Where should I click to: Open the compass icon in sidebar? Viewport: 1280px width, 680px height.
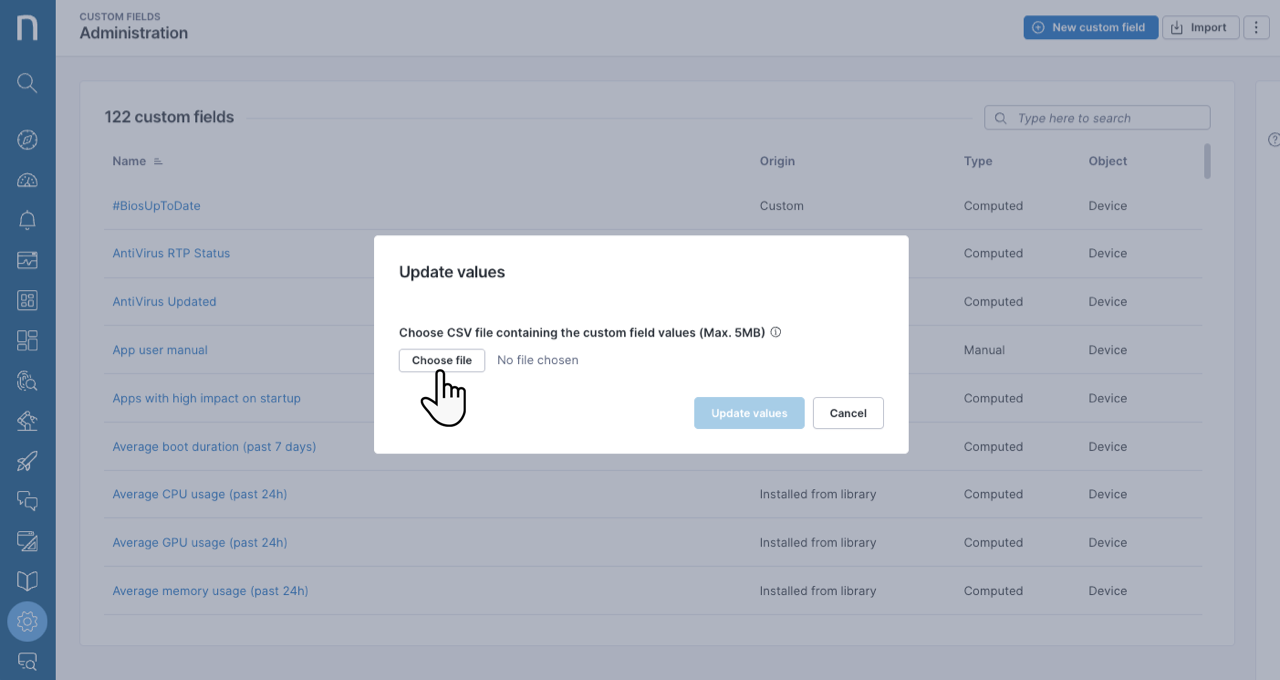[27, 140]
